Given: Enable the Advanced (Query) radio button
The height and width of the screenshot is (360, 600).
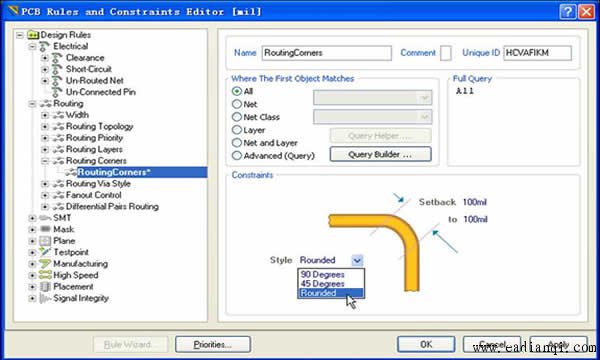Looking at the screenshot, I should point(237,156).
